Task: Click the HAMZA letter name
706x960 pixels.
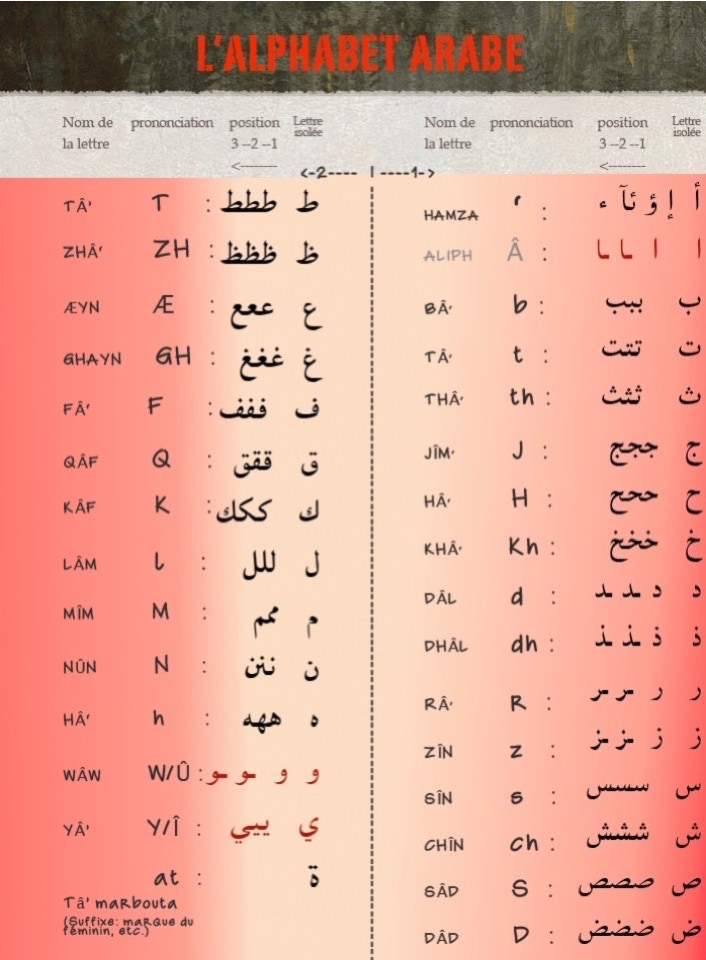Action: coord(450,215)
